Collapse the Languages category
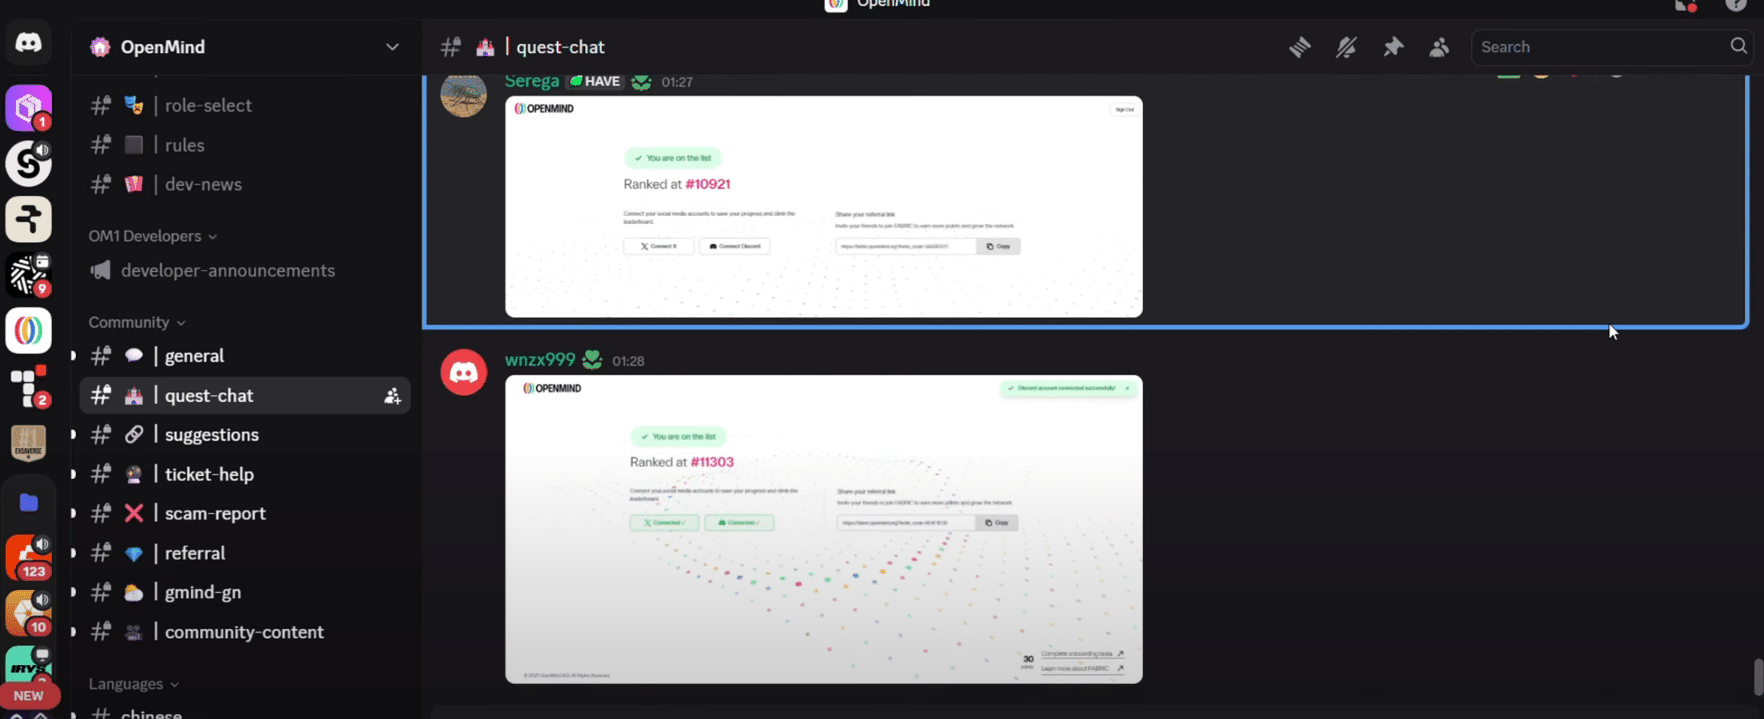 [133, 684]
